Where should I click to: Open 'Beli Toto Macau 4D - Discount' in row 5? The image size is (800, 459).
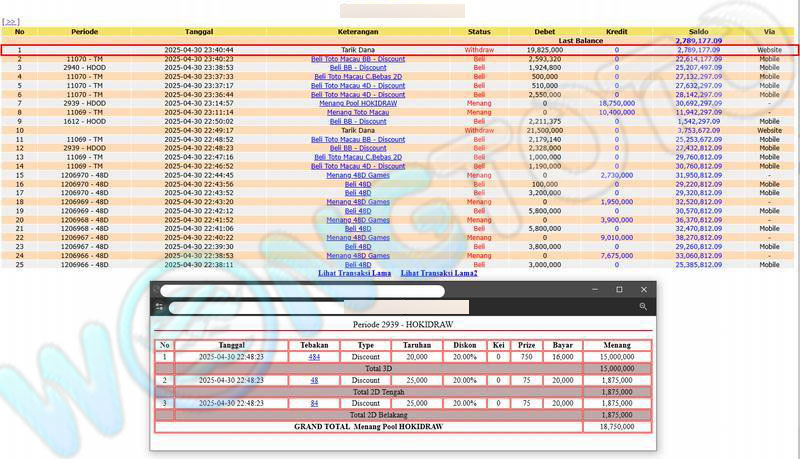point(358,85)
